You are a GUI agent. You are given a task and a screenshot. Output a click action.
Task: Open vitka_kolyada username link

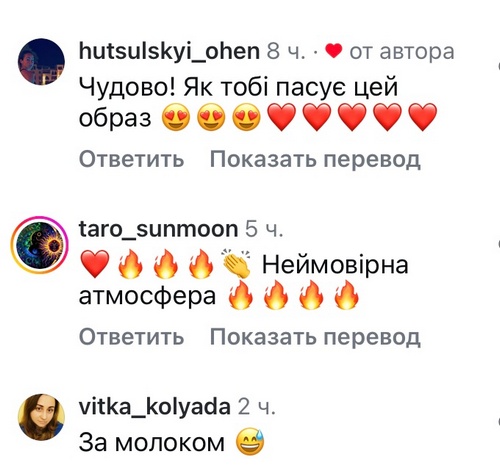coord(155,407)
